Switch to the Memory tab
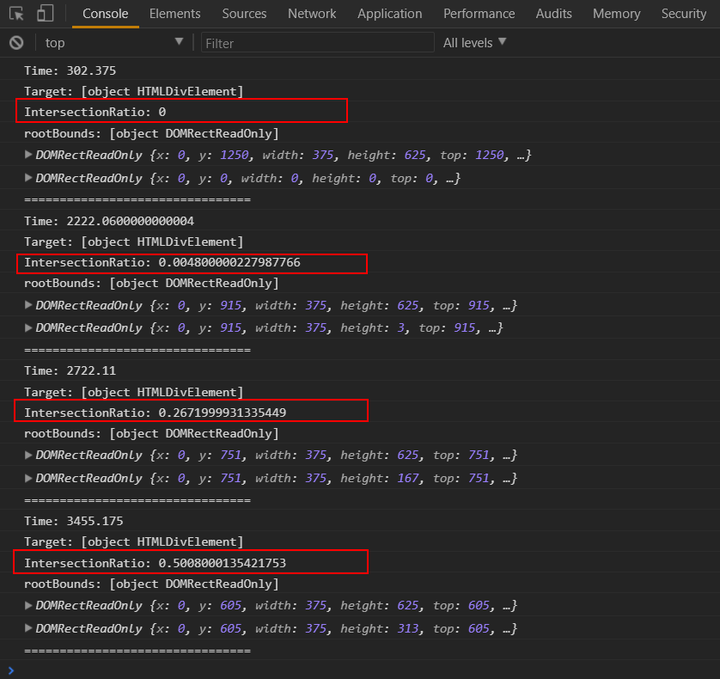Screen dimensions: 720x679 click(616, 14)
